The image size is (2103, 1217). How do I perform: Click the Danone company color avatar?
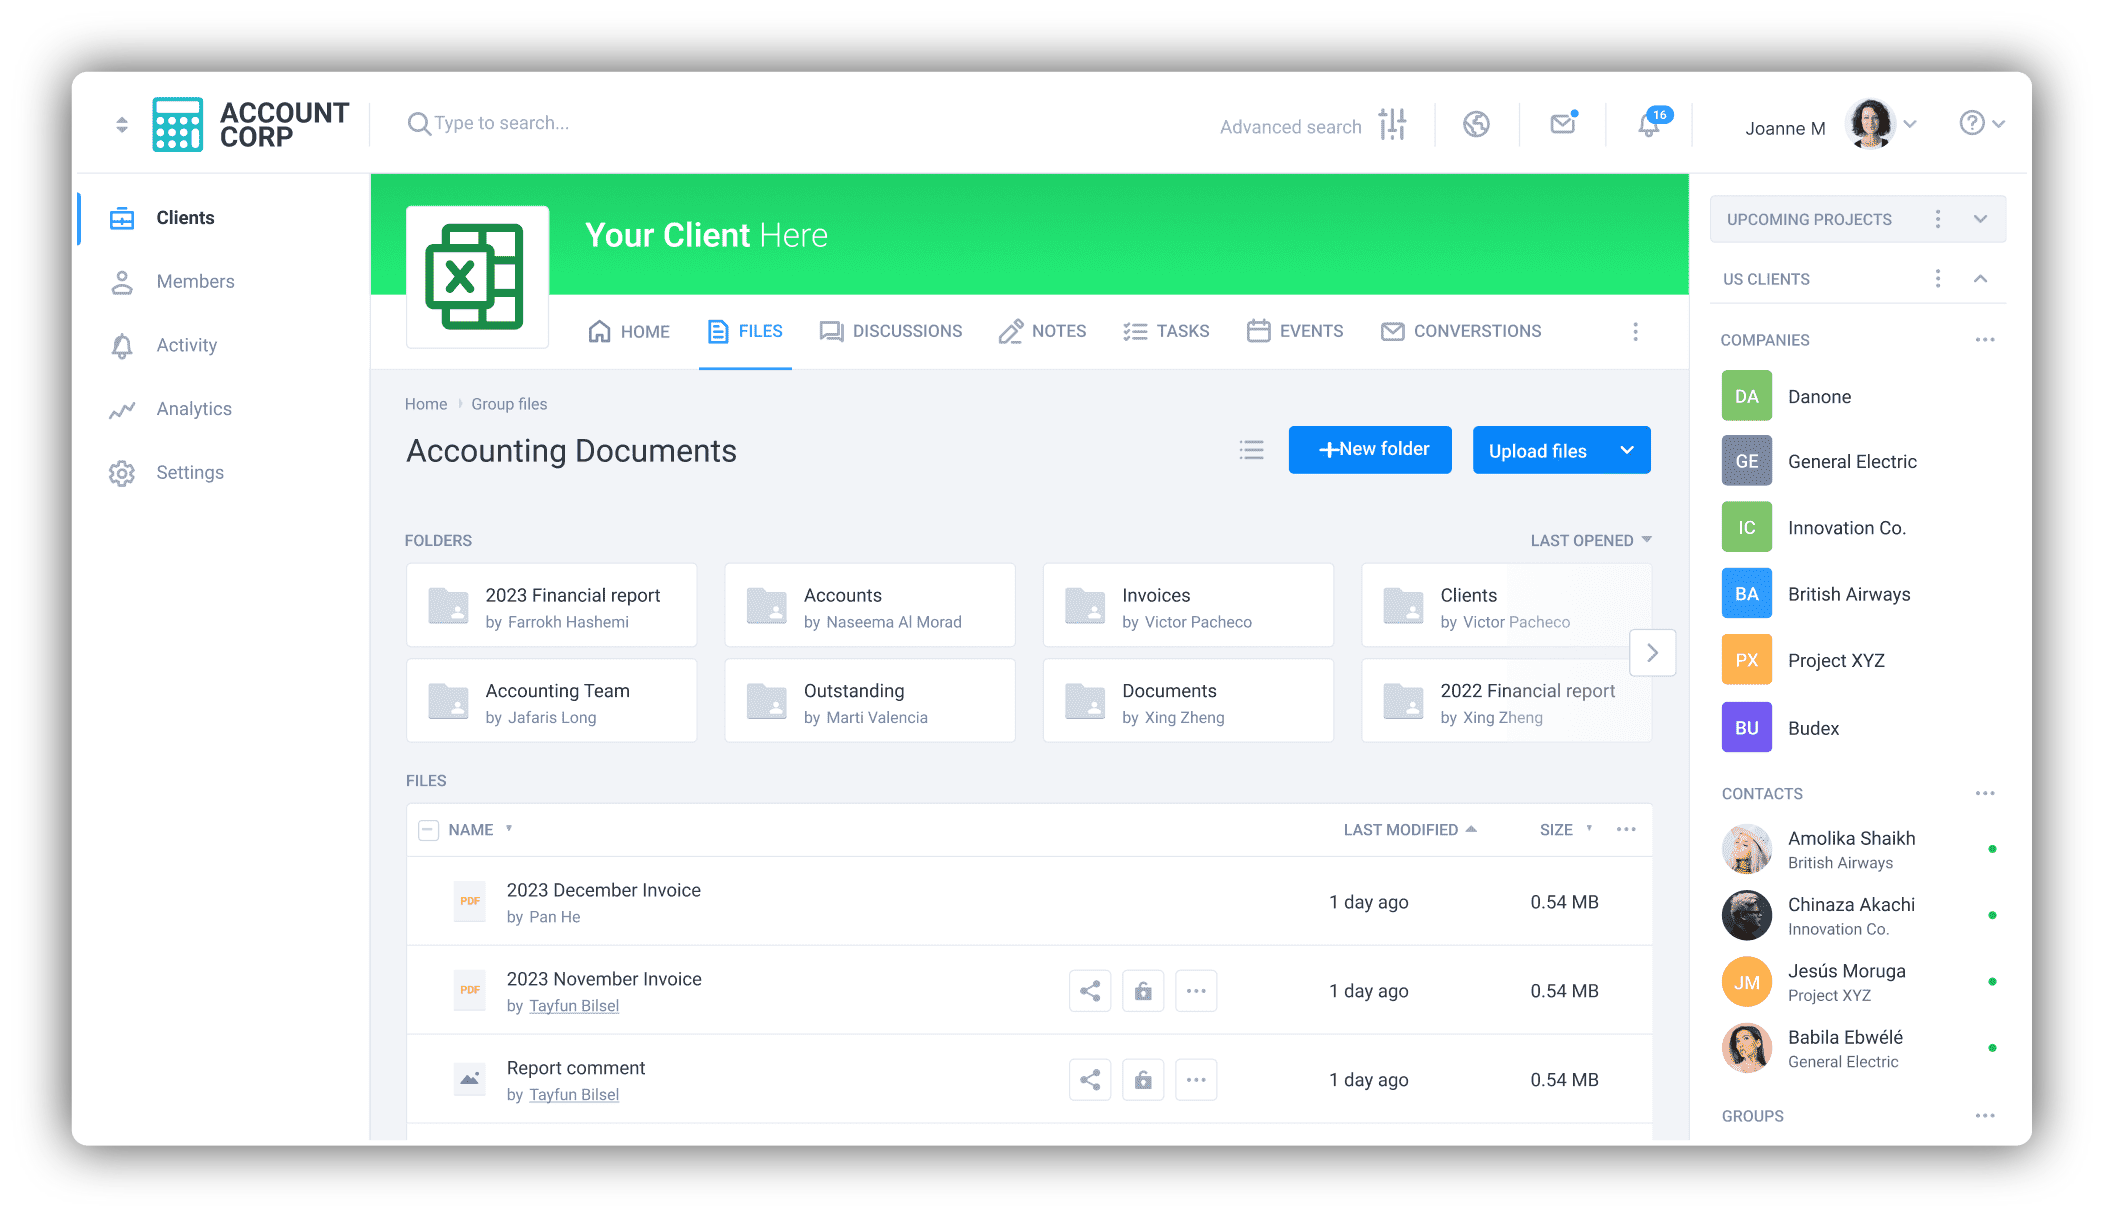coord(1746,396)
